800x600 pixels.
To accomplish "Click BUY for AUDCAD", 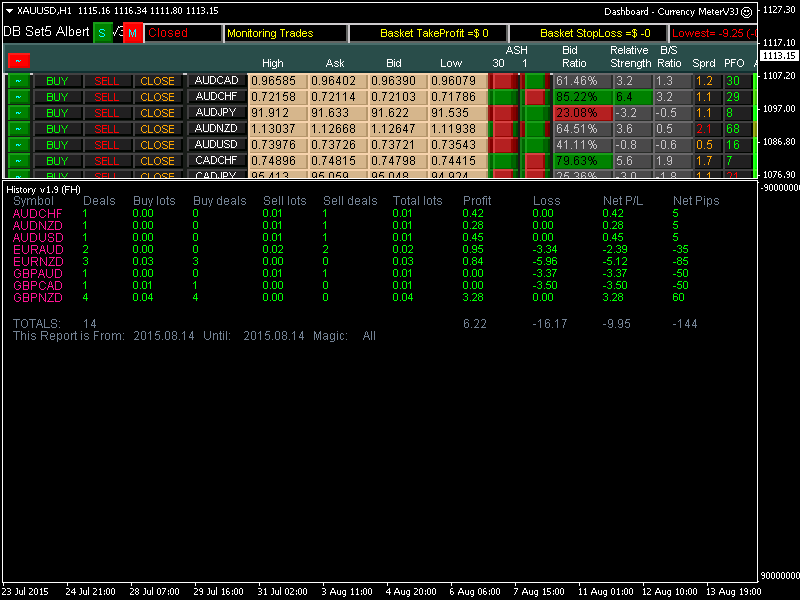I will [x=57, y=81].
